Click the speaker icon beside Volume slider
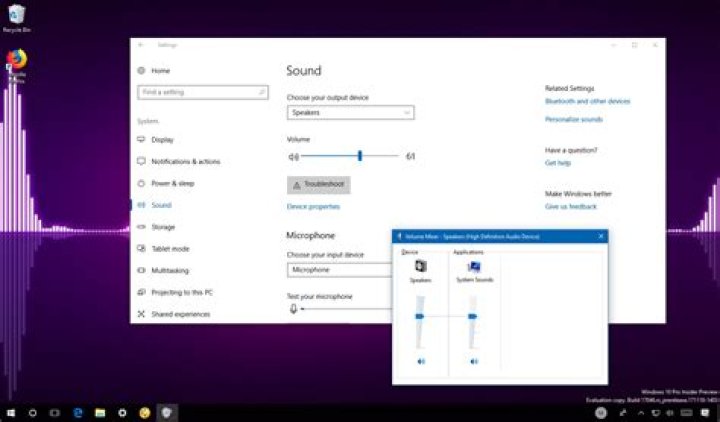720x422 pixels. 293,157
